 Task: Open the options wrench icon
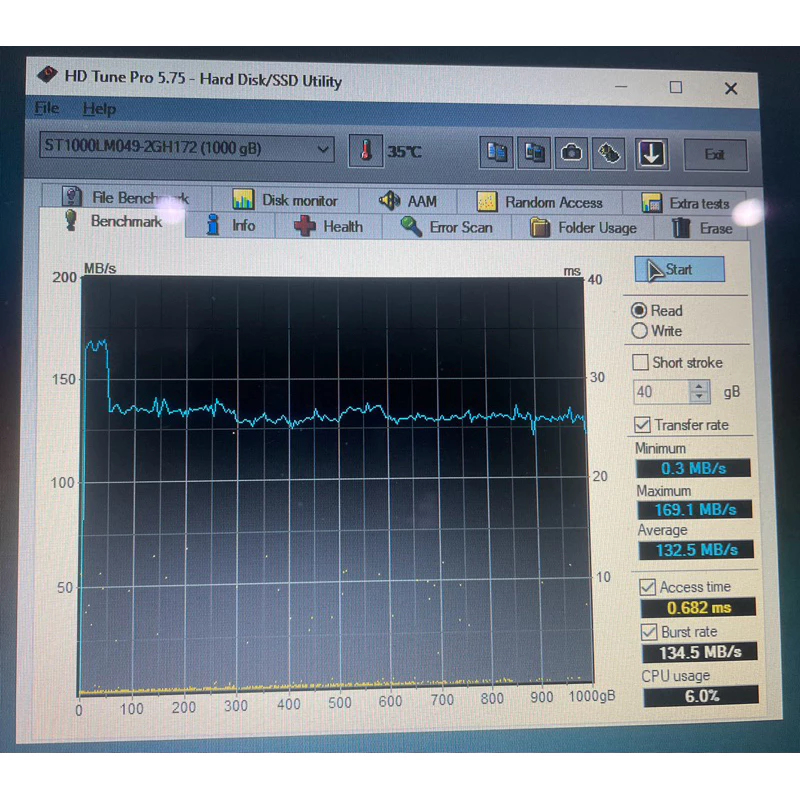tap(609, 153)
